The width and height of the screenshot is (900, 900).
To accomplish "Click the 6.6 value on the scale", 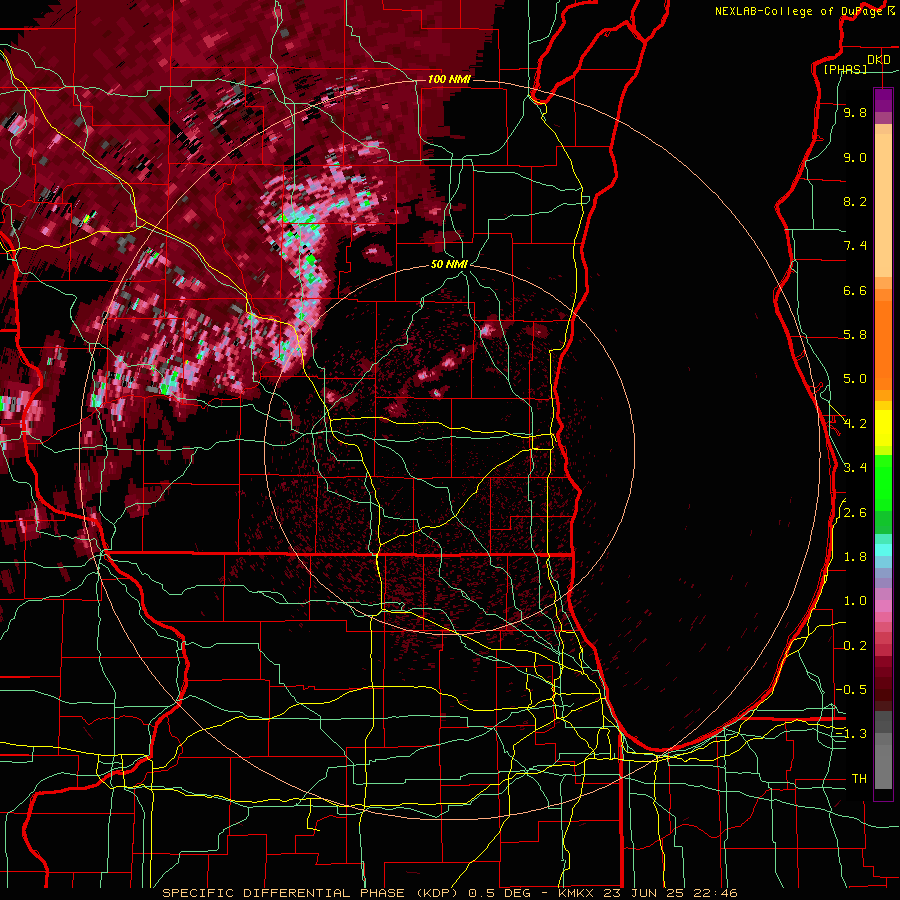I will [855, 290].
